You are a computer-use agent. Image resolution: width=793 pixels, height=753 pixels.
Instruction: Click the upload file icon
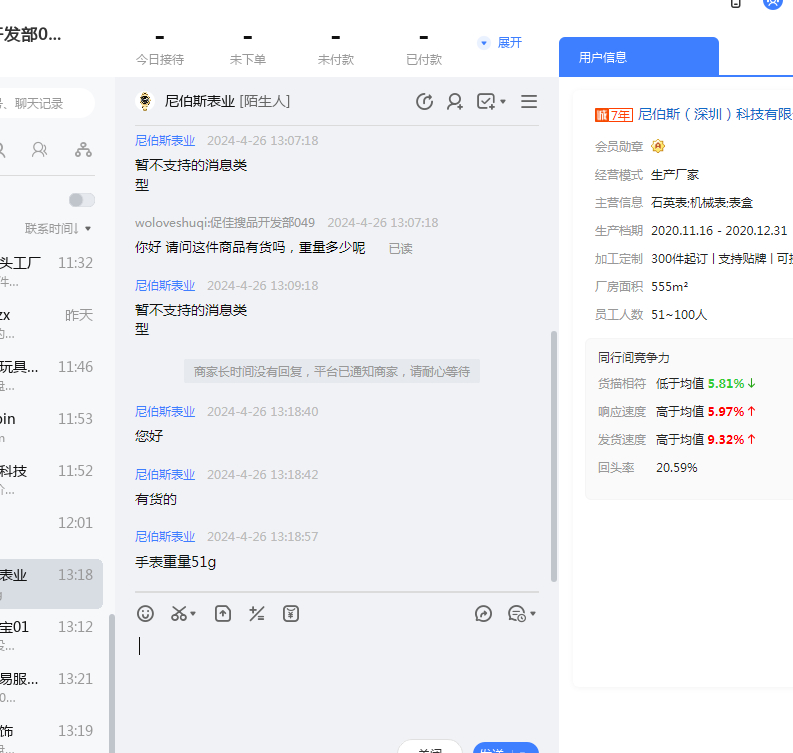click(x=223, y=614)
